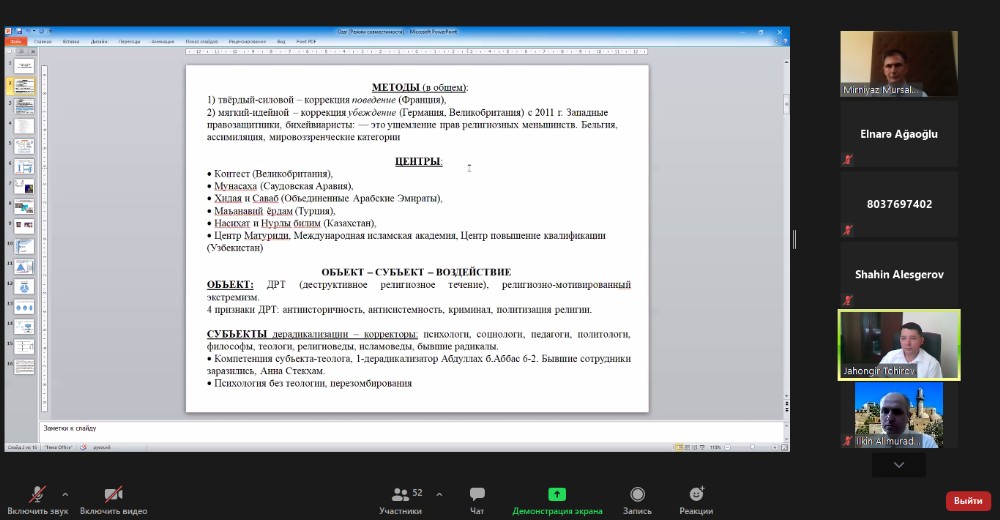Click the PowerPoint help question icon
Image resolution: width=1000 pixels, height=520 pixels.
click(x=785, y=41)
